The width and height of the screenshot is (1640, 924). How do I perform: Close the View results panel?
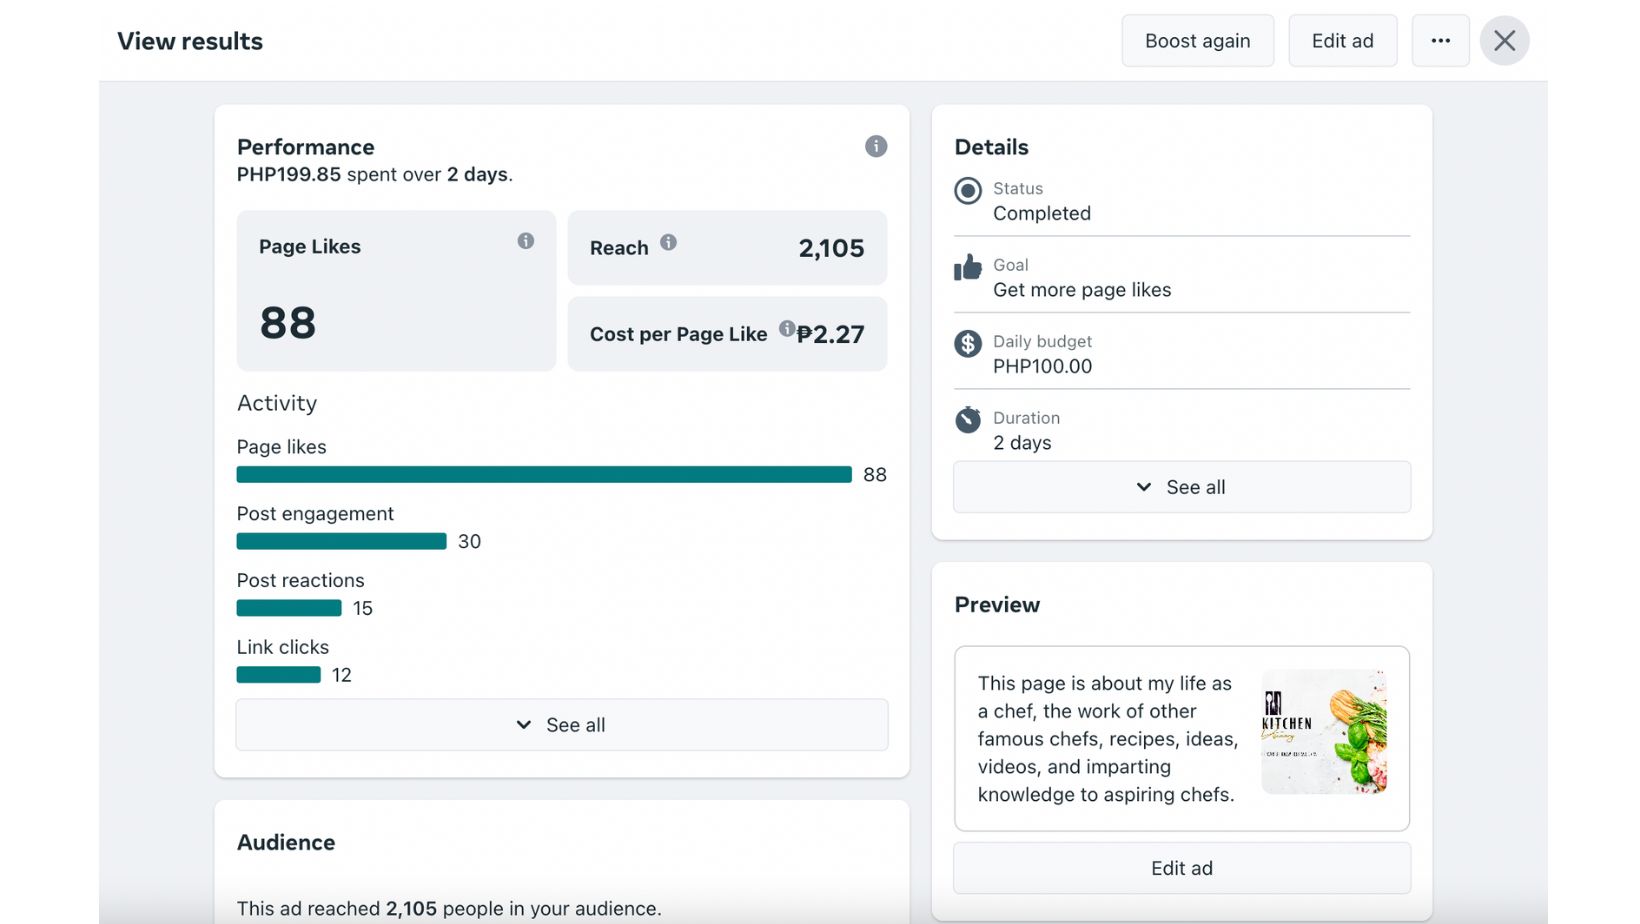pos(1504,41)
